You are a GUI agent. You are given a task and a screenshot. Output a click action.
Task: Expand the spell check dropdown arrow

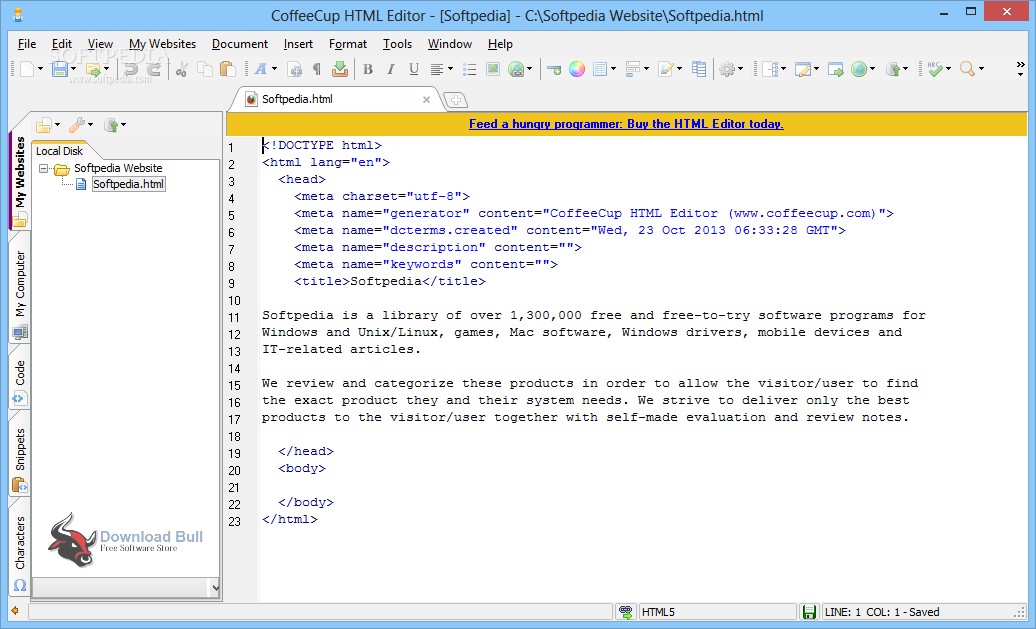coord(948,69)
